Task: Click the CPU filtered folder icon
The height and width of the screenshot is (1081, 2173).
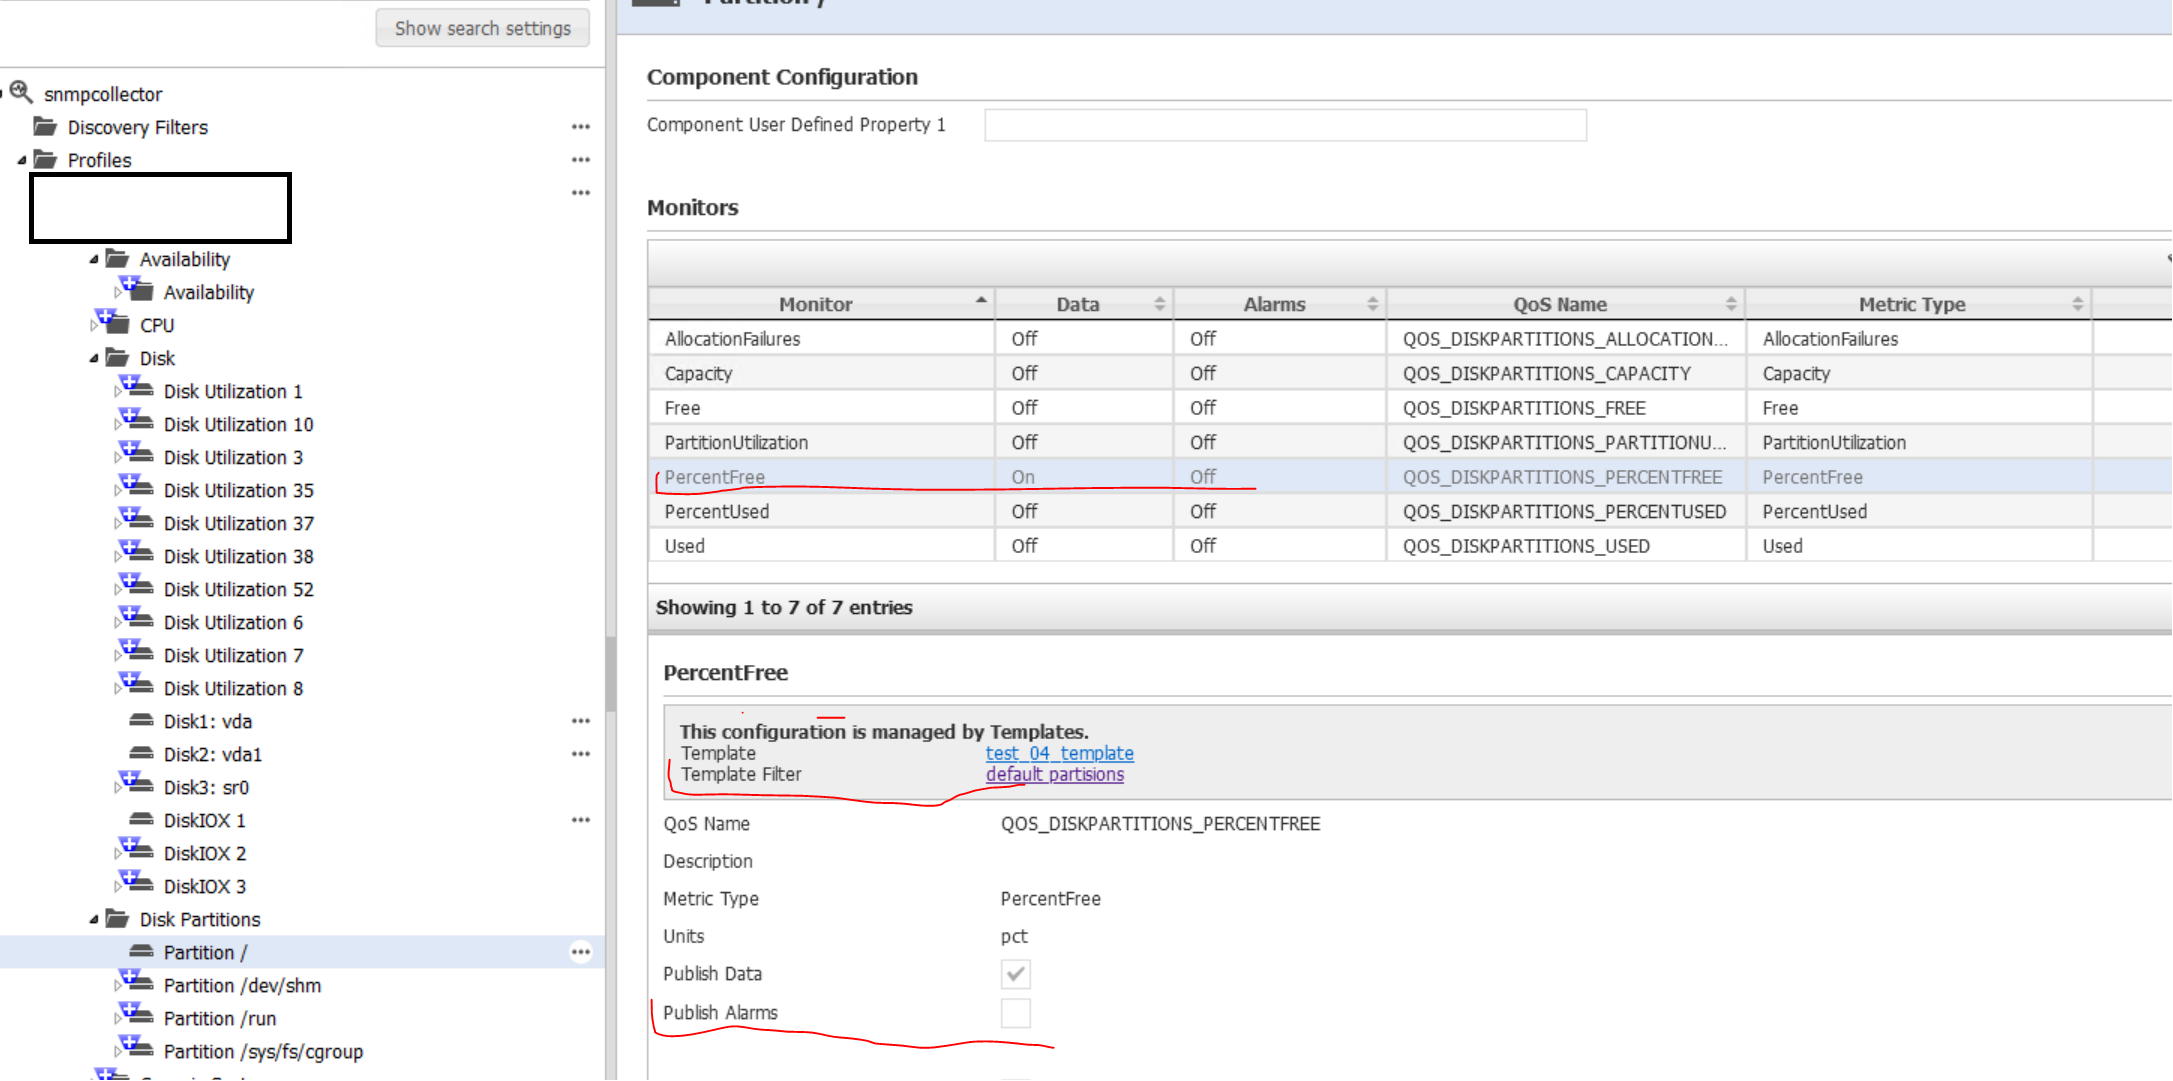Action: 114,324
